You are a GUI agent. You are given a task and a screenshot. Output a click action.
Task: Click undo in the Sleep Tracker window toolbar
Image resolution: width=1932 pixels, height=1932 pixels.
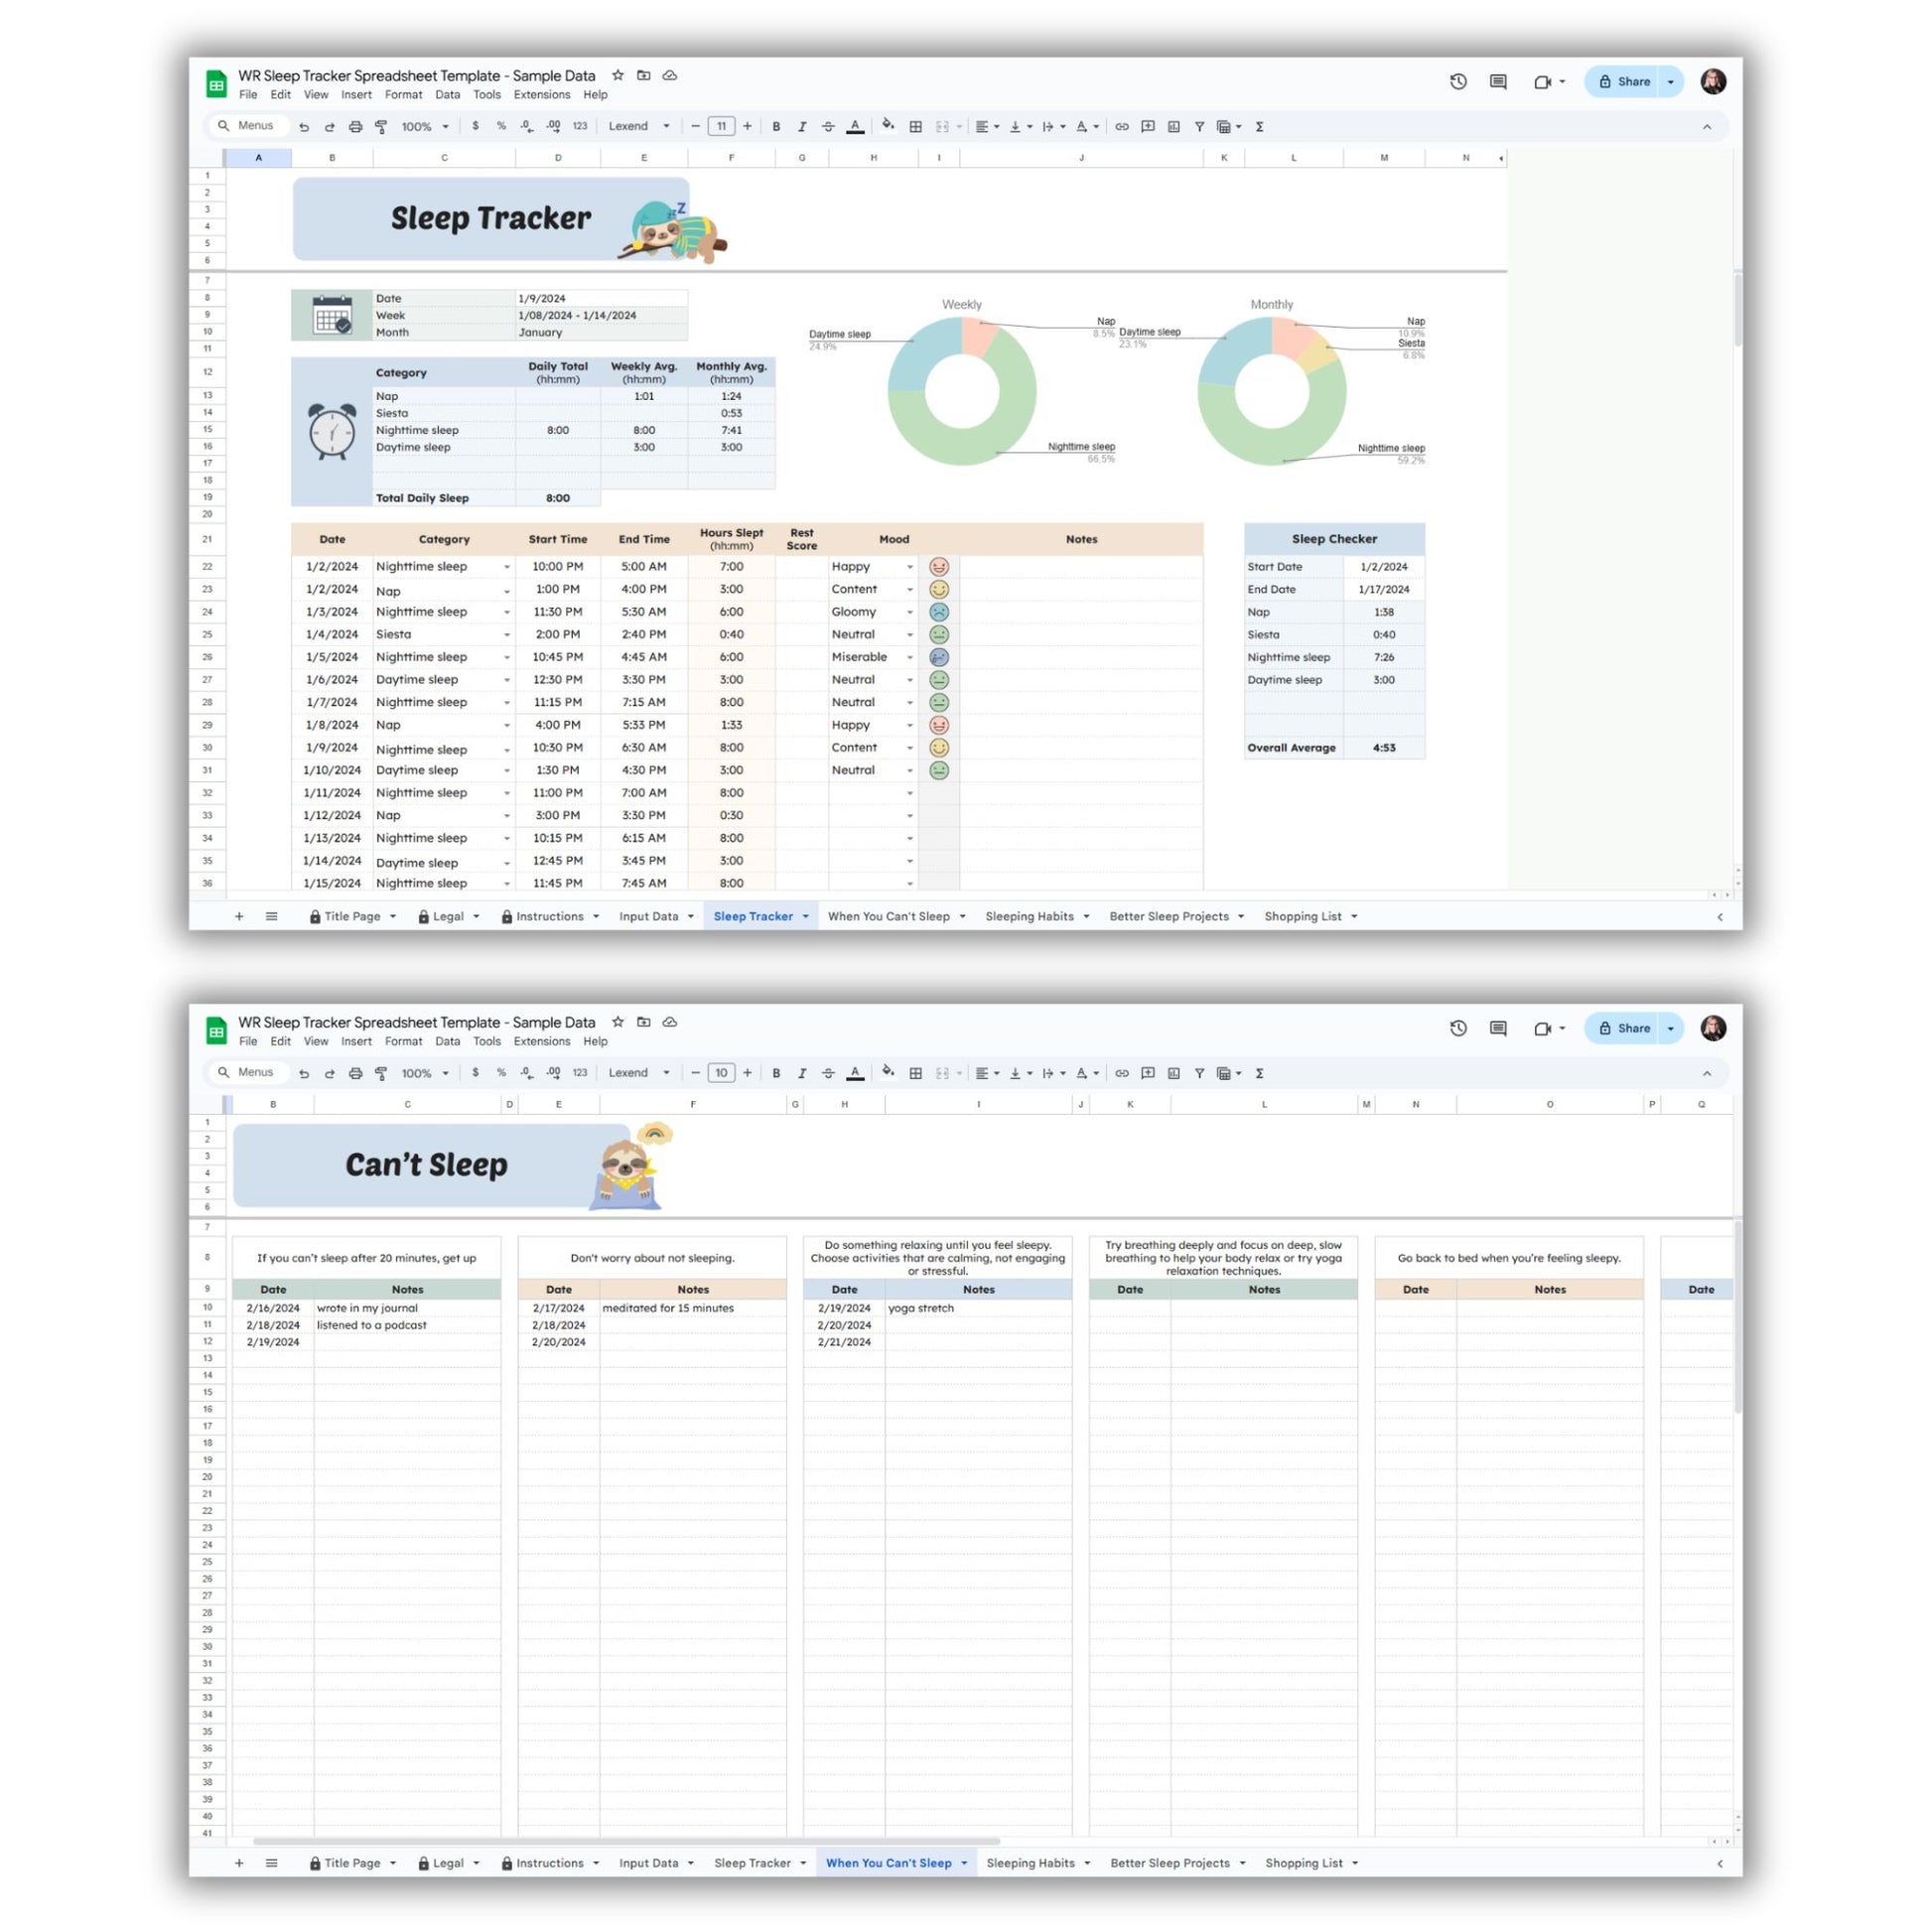pyautogui.click(x=304, y=127)
